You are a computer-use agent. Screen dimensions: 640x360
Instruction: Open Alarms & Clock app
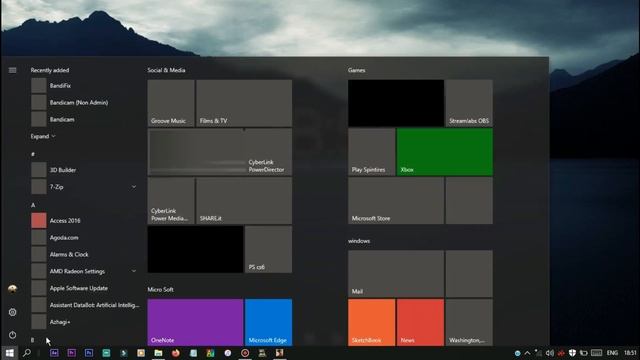(85, 254)
